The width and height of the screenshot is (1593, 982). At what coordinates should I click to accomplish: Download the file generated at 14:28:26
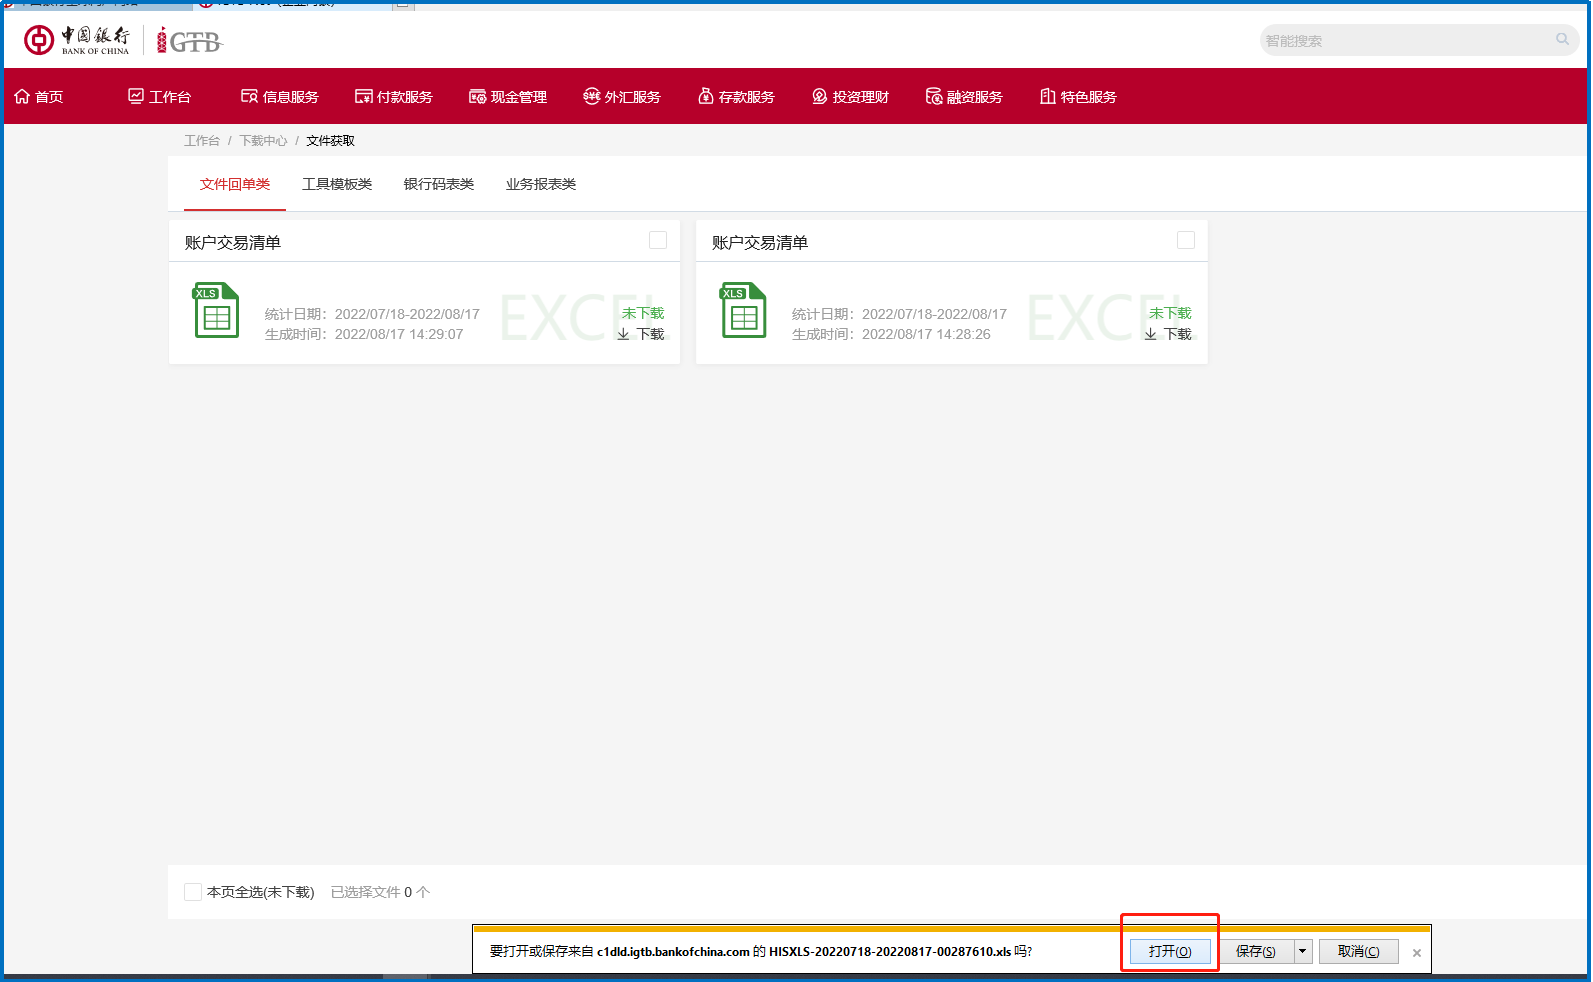click(x=1168, y=334)
